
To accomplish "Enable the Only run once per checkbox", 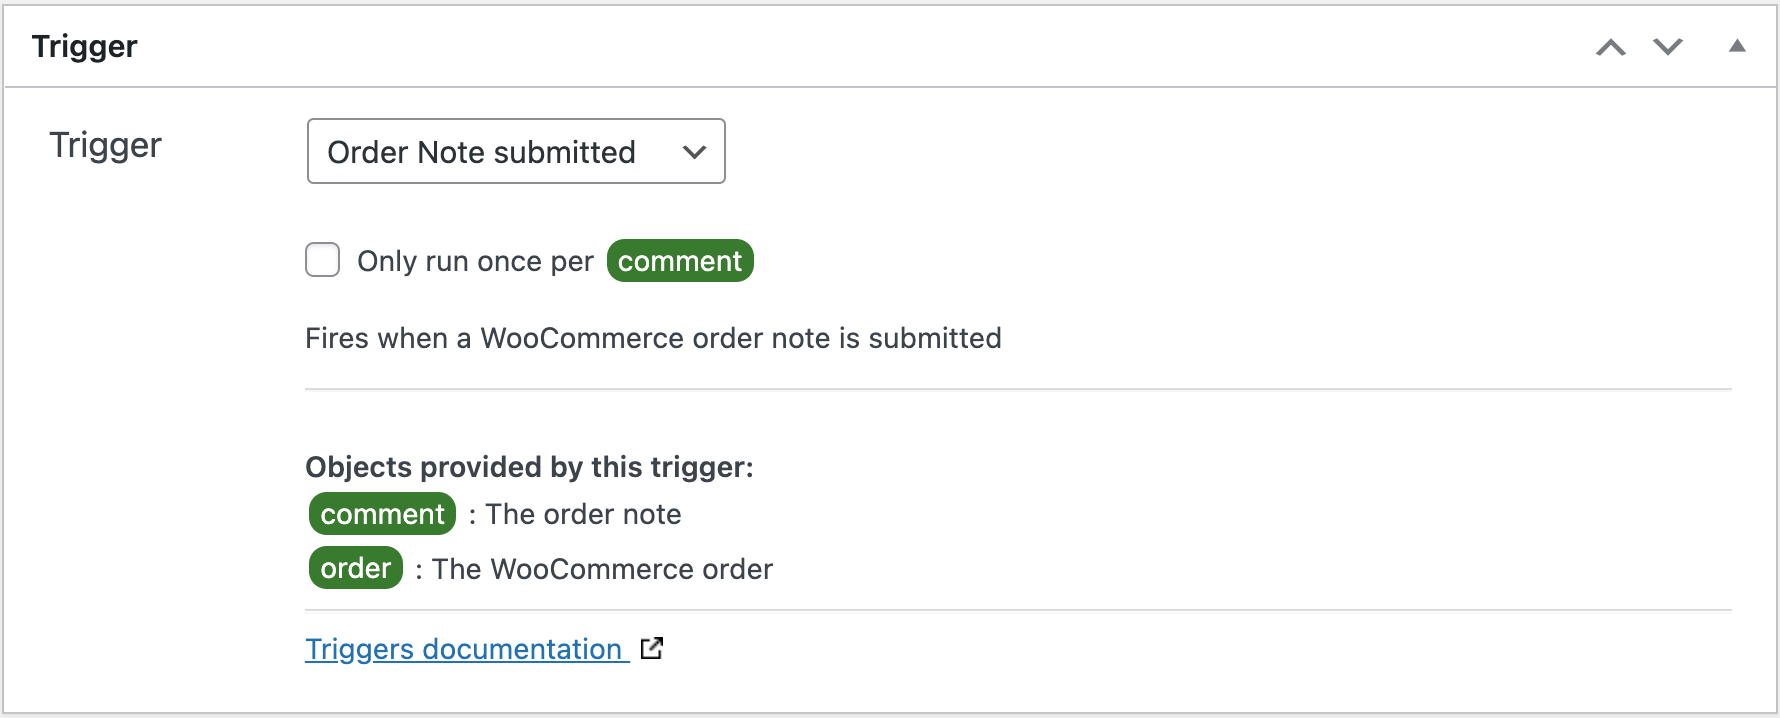I will coord(323,260).
